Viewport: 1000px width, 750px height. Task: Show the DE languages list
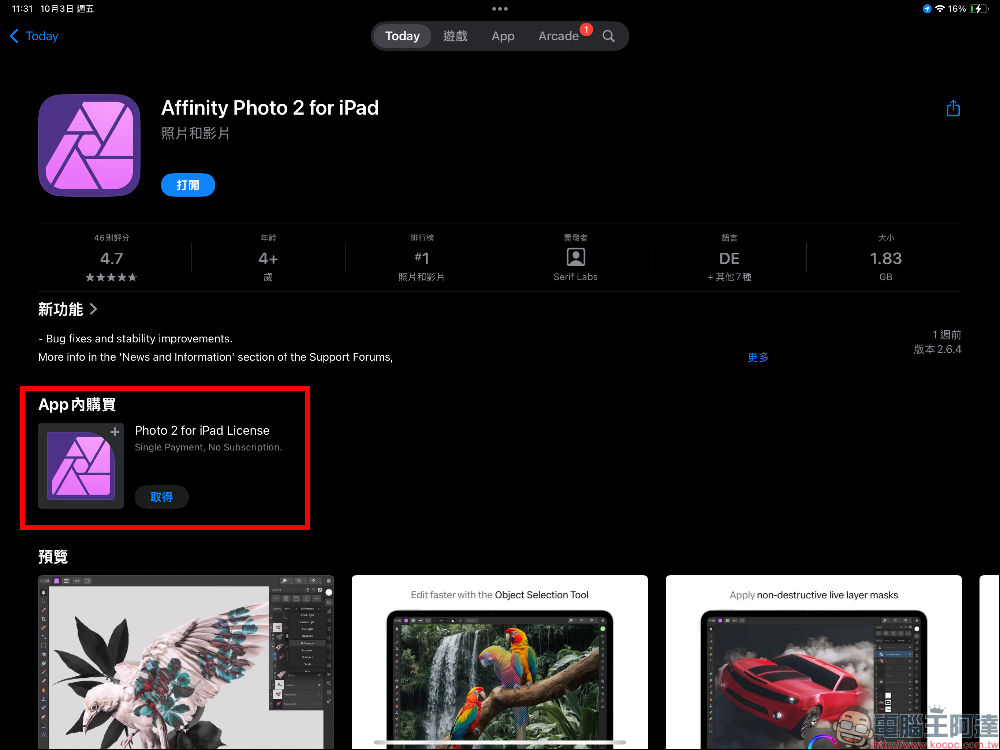tap(729, 259)
